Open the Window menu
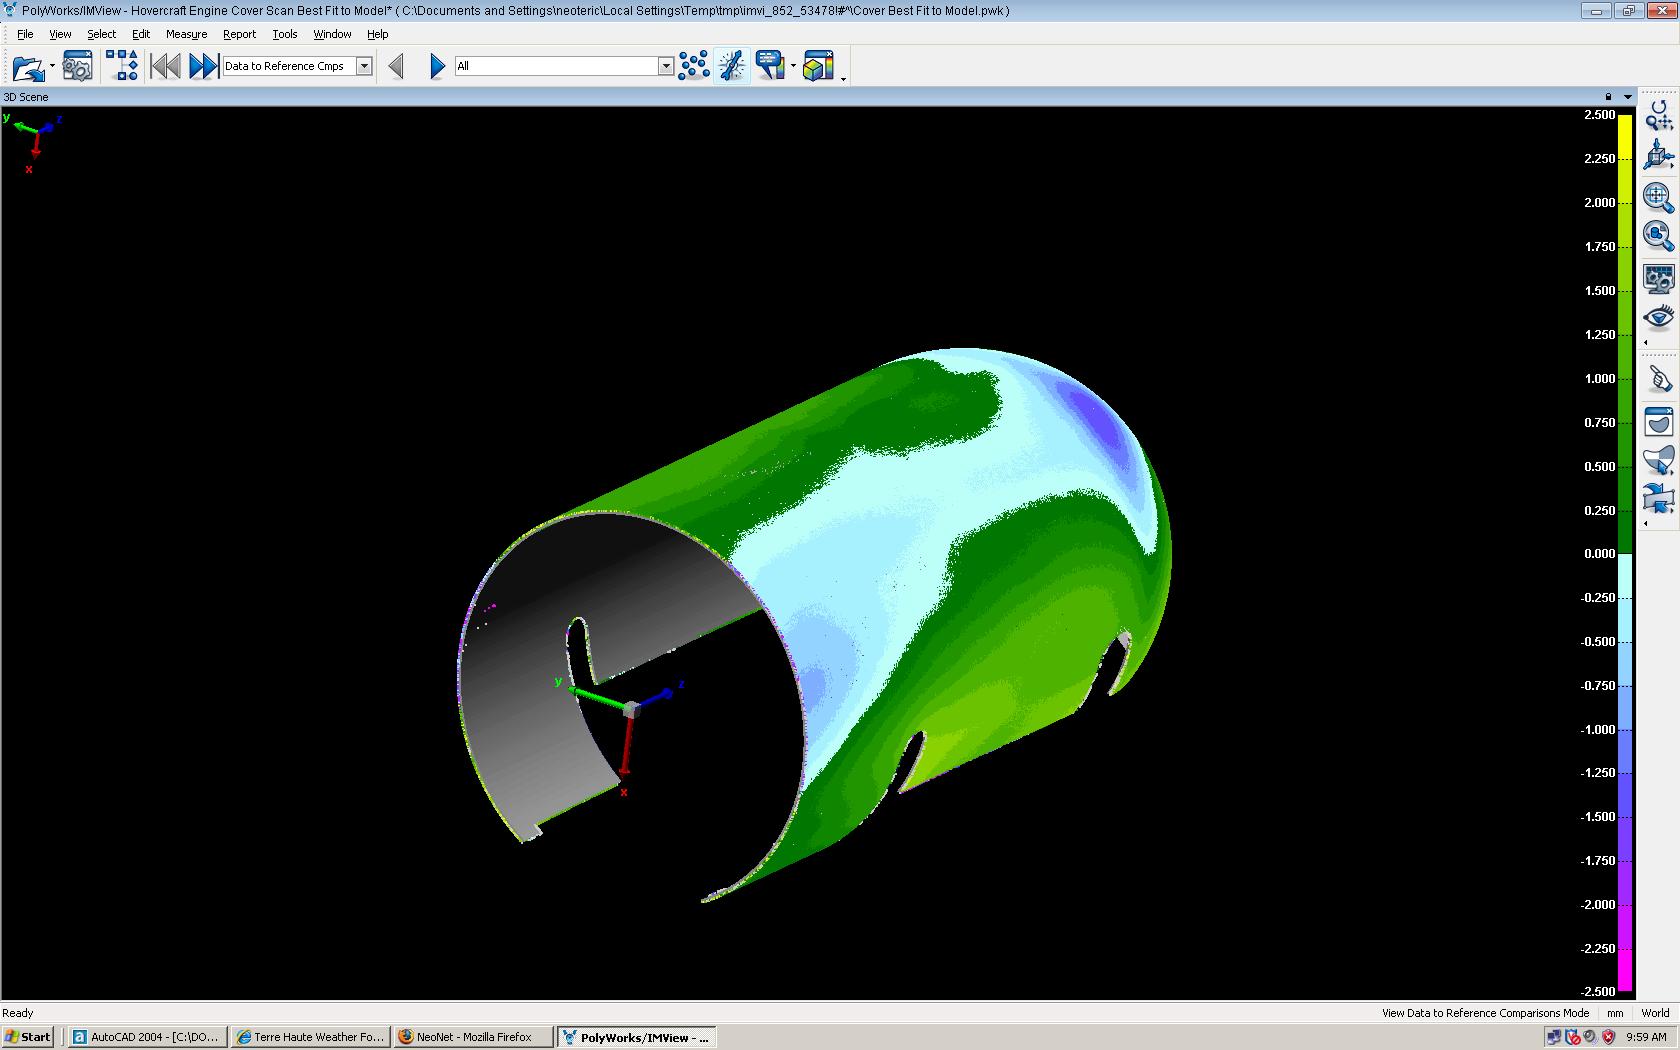 coord(332,34)
